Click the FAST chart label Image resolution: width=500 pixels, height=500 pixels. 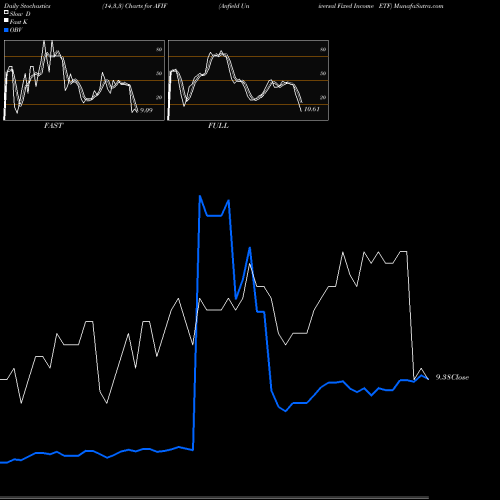coord(54,125)
